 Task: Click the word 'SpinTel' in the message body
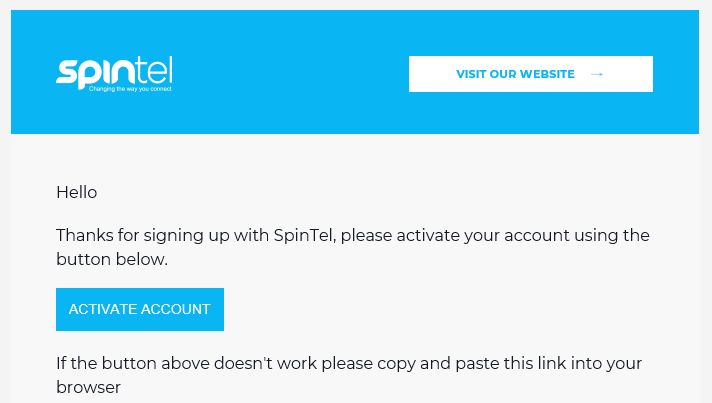click(305, 236)
